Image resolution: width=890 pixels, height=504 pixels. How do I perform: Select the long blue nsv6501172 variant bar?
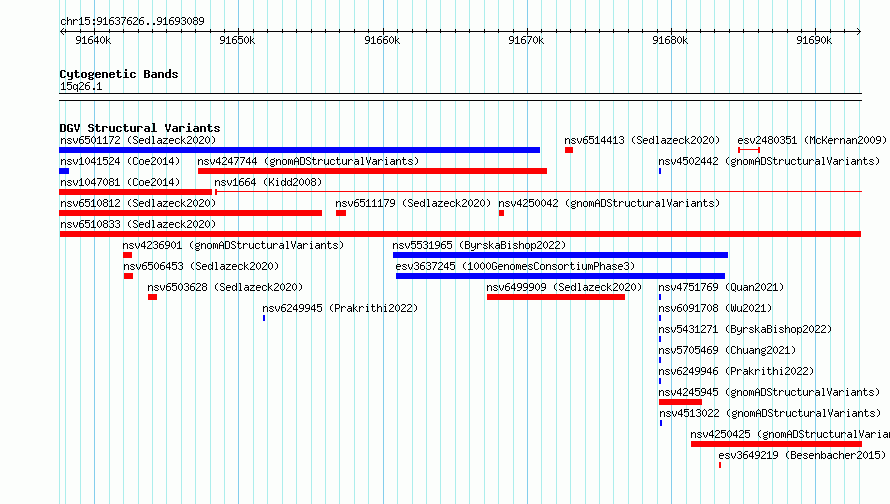[x=300, y=150]
